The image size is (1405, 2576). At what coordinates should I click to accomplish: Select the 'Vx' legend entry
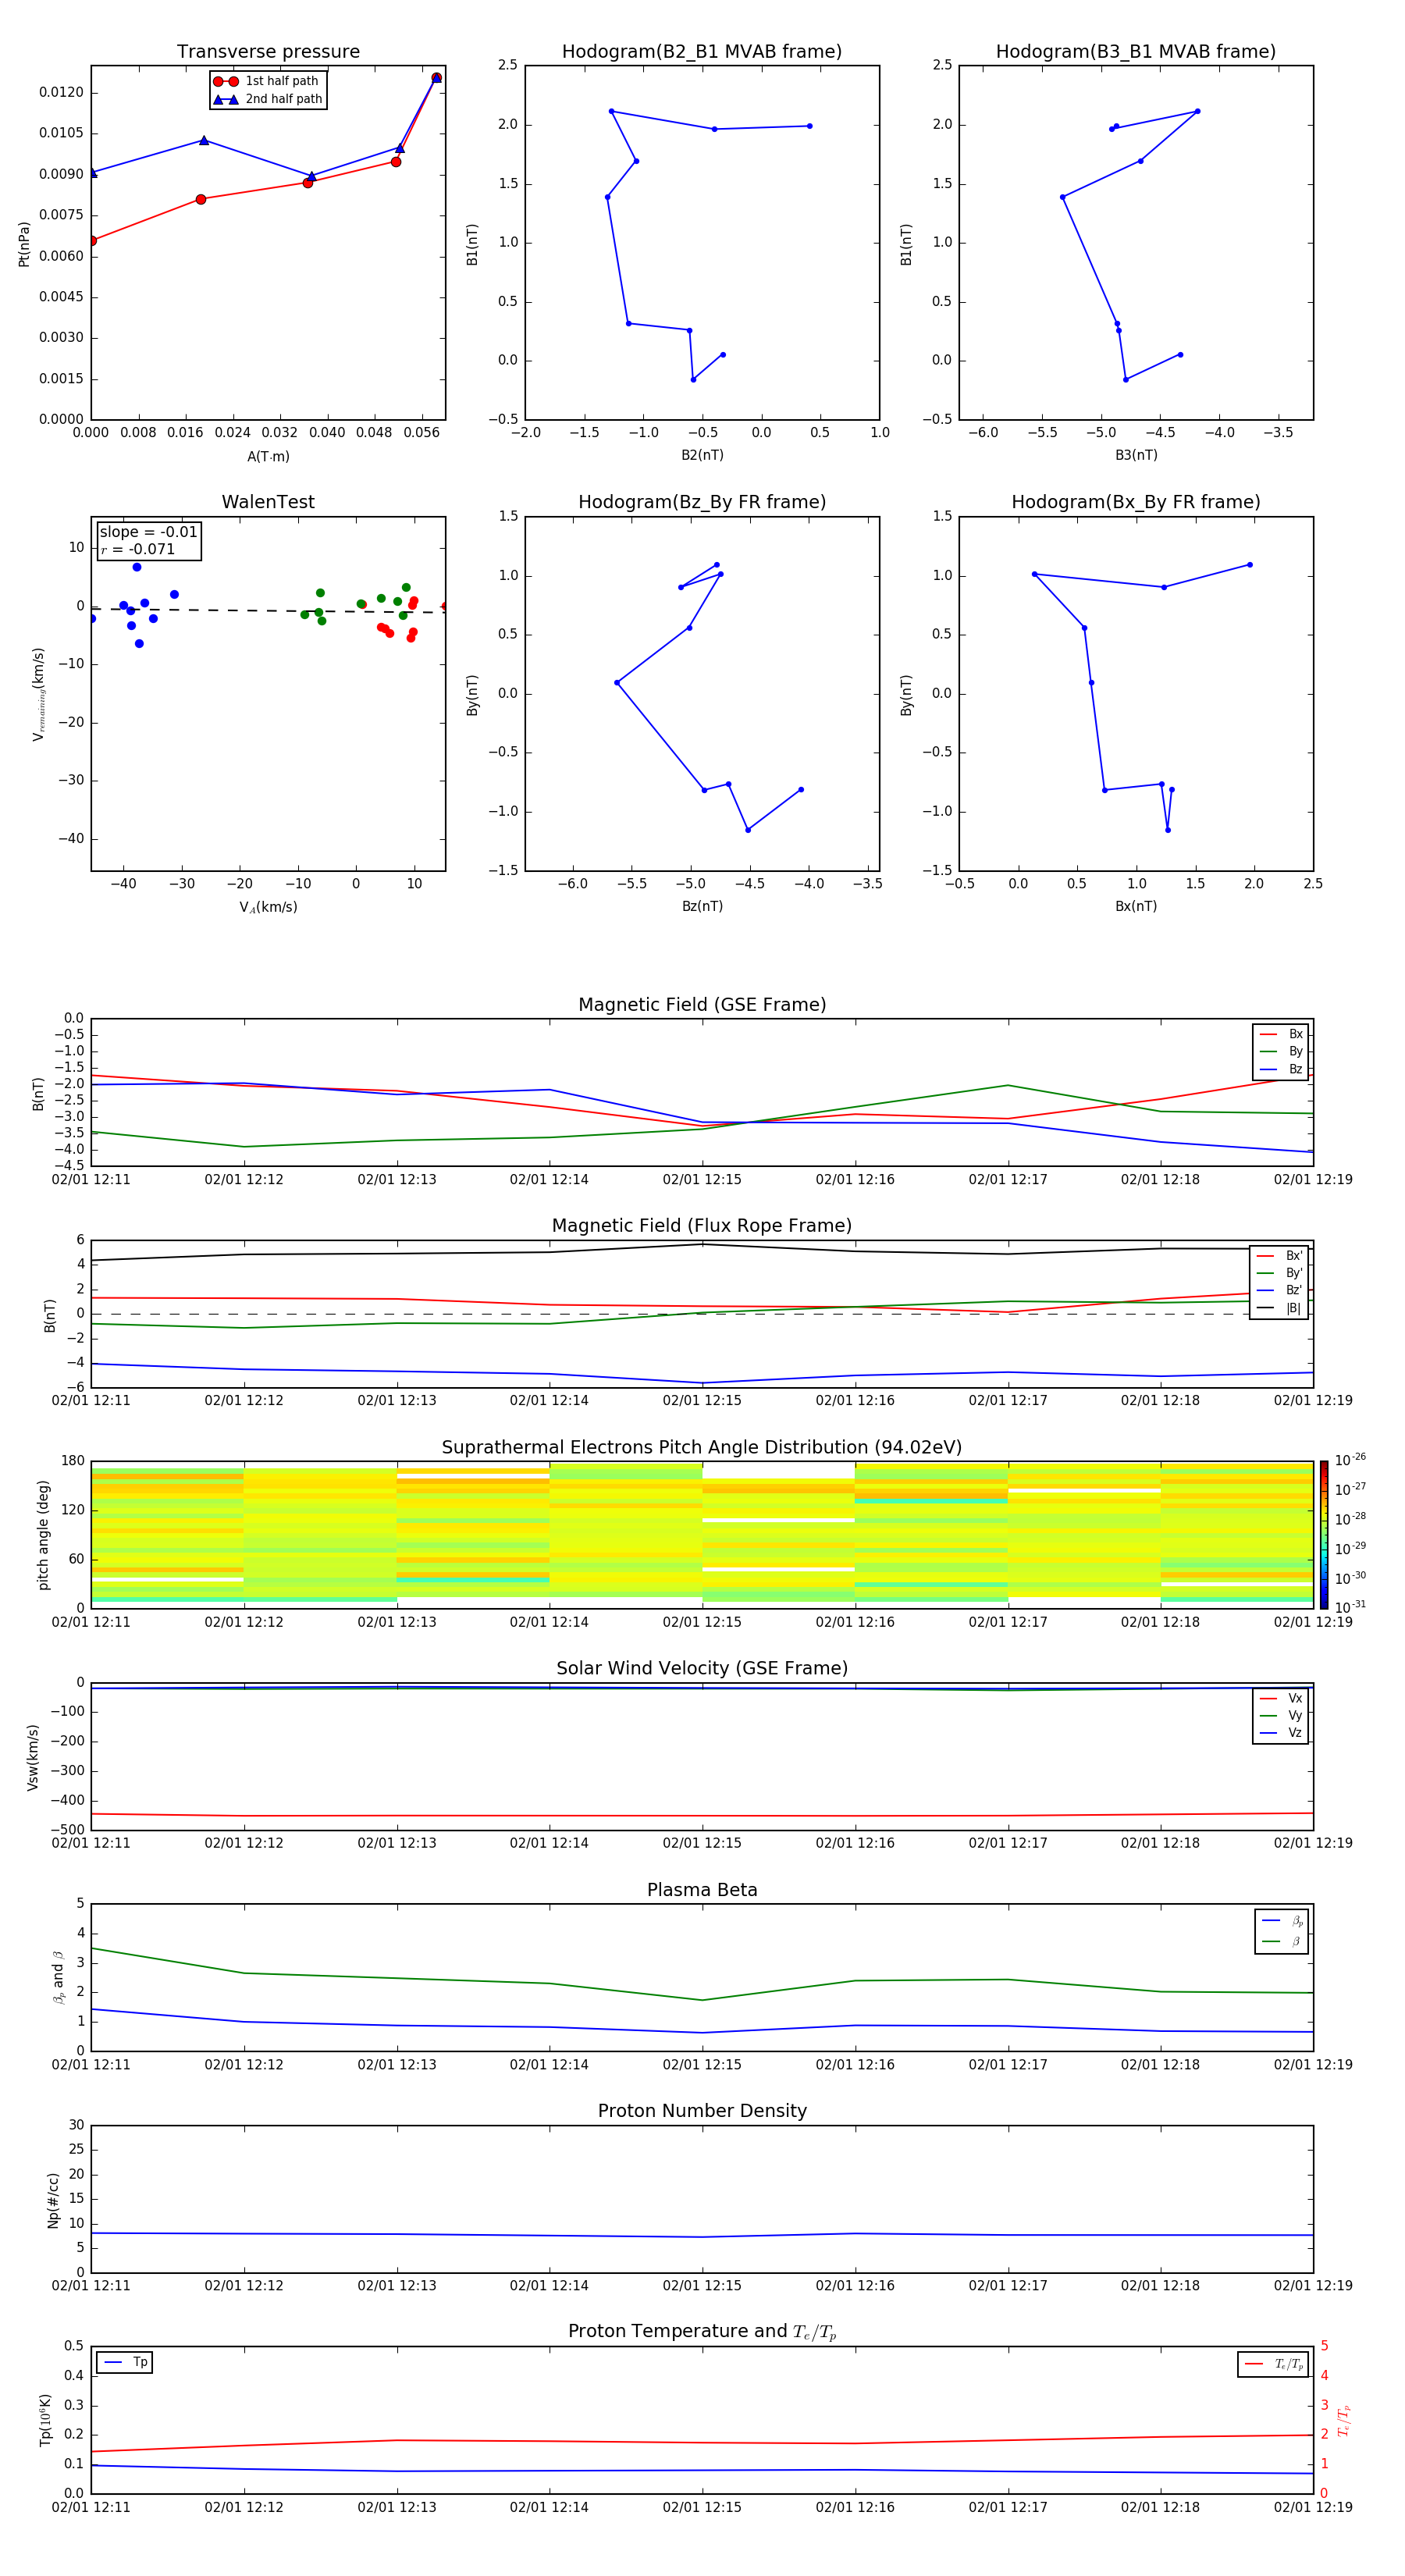tap(1281, 1698)
